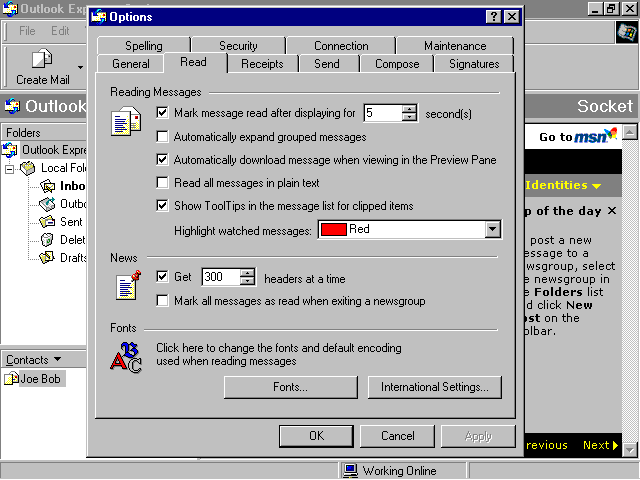Enable Mark all messages as read when exiting
The image size is (640, 480).
click(162, 301)
